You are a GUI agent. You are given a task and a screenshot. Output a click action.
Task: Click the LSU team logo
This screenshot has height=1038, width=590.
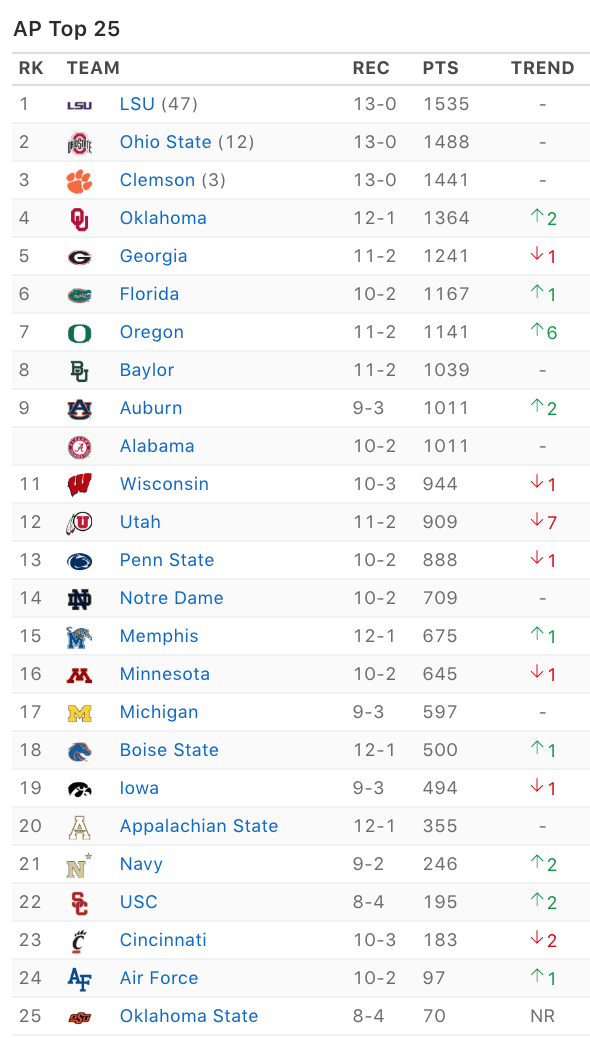coord(79,105)
